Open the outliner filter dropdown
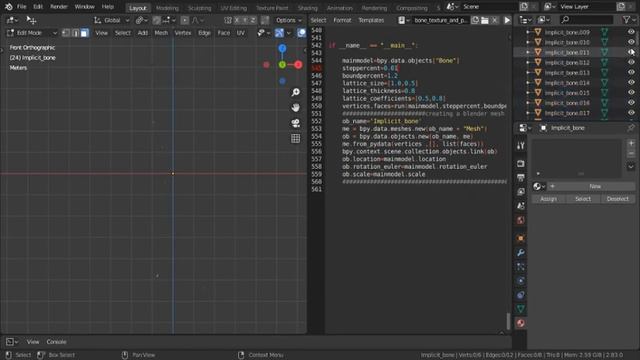 point(629,20)
